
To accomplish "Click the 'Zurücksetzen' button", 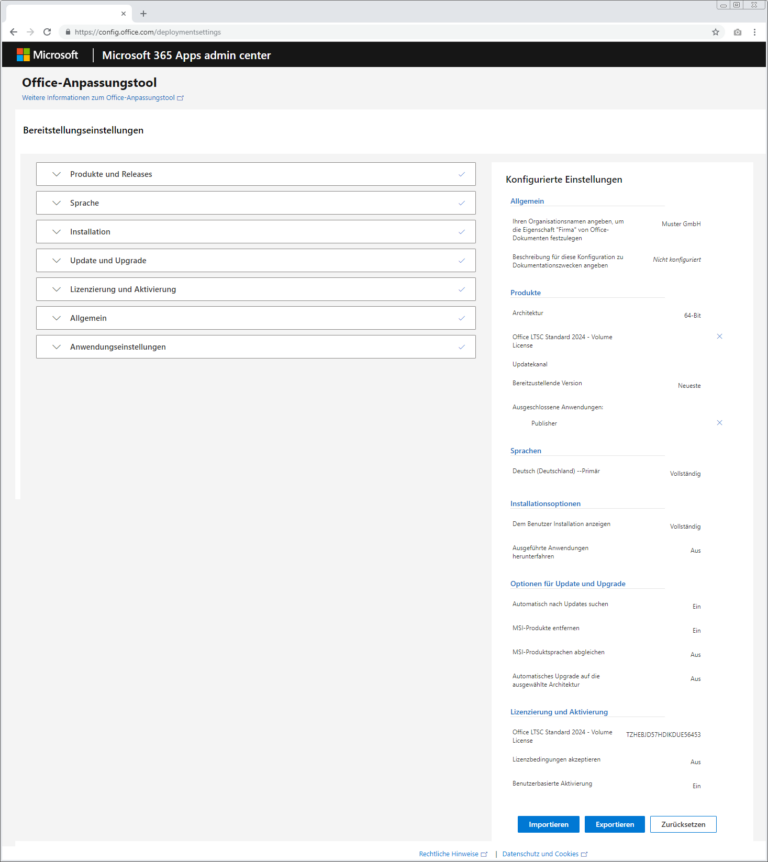I will (x=685, y=824).
